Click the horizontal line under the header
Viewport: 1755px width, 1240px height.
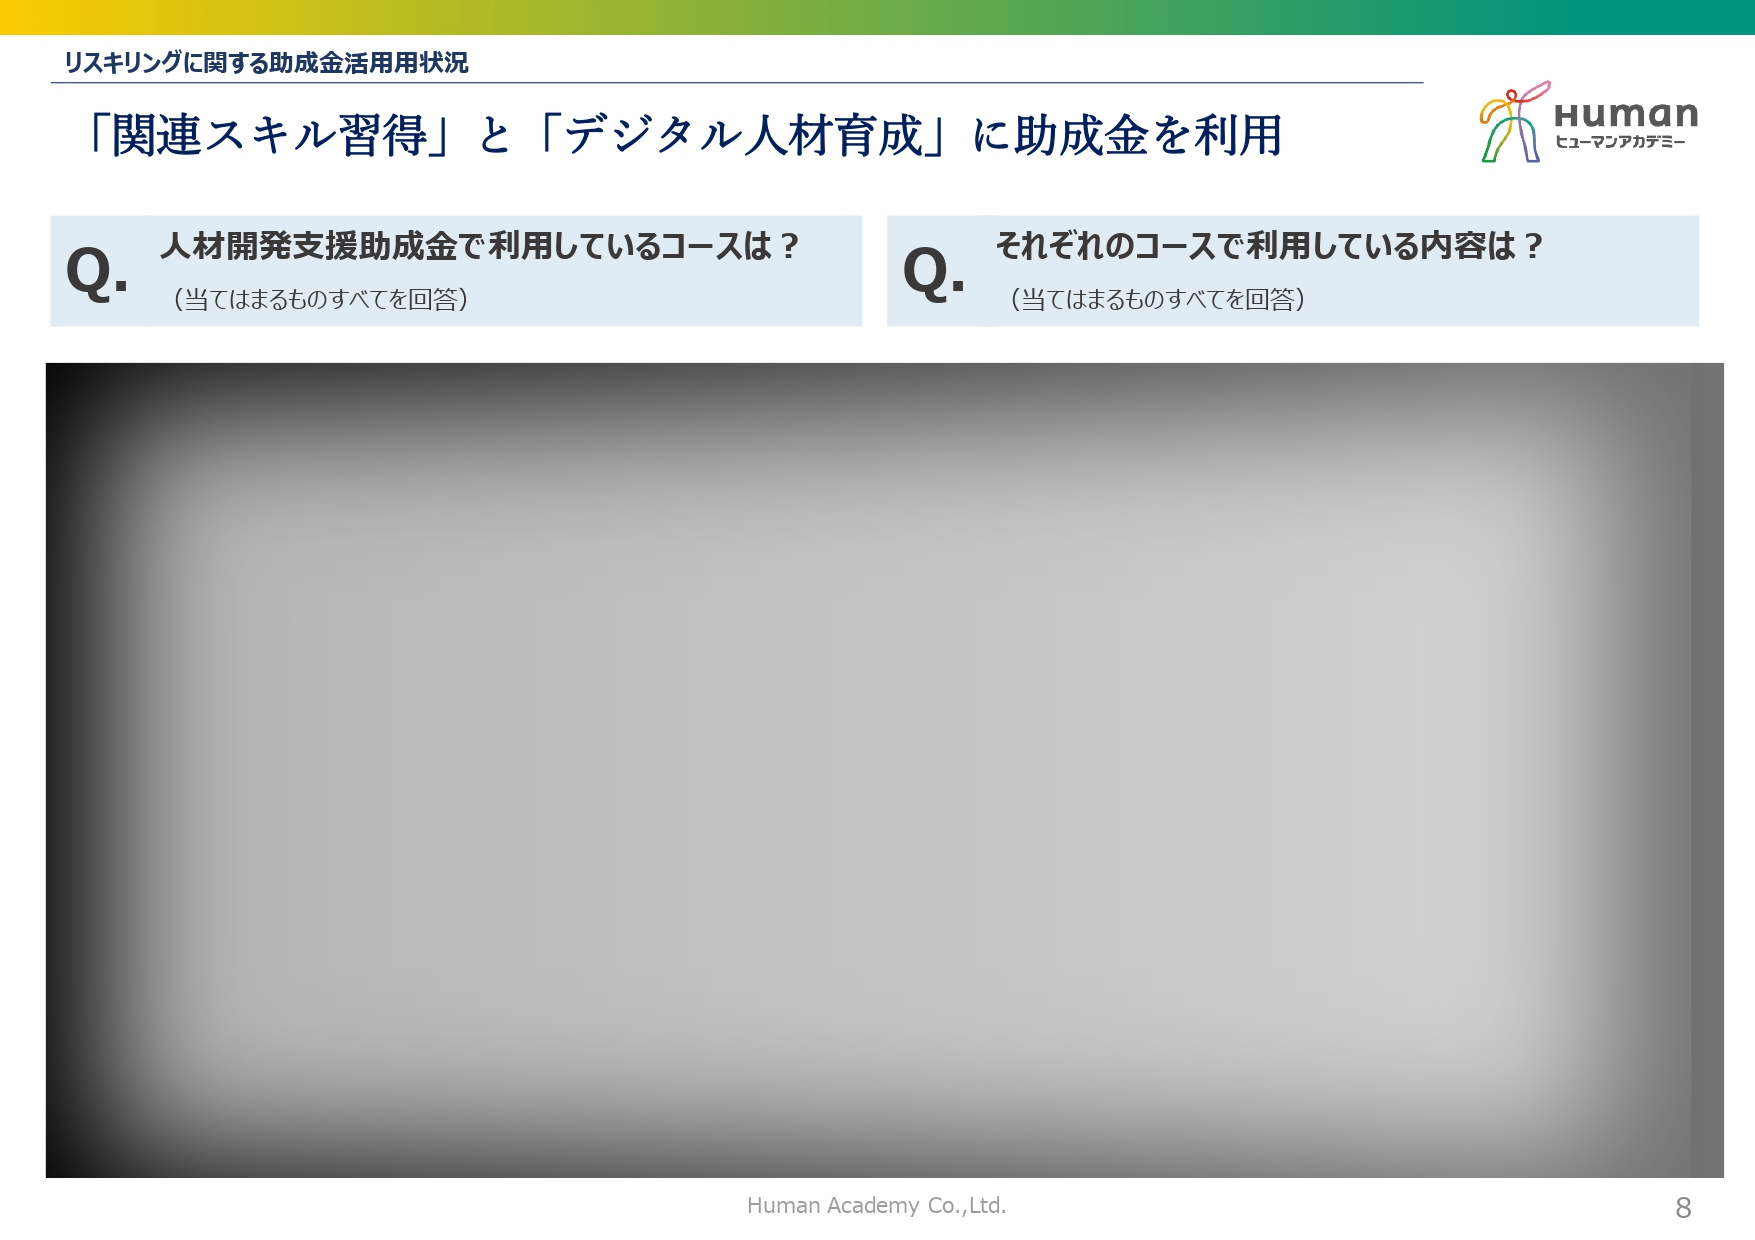737,83
